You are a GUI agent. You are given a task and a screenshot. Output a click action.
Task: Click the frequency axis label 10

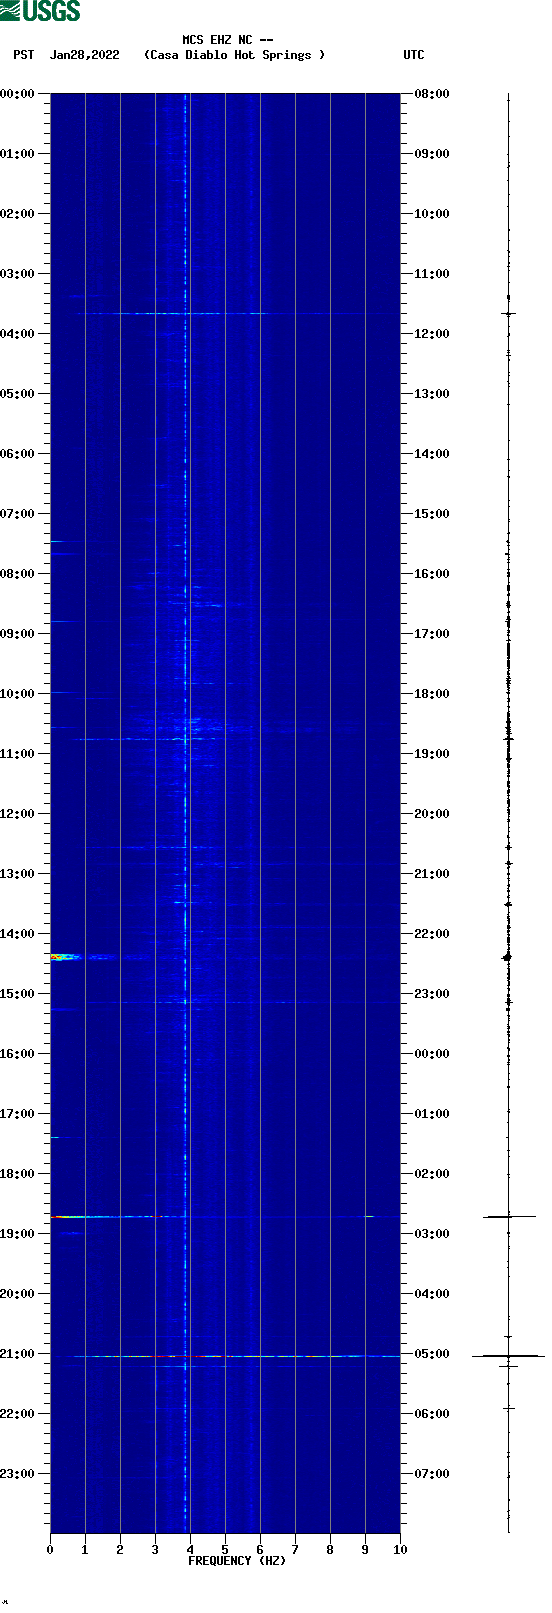click(x=400, y=1550)
